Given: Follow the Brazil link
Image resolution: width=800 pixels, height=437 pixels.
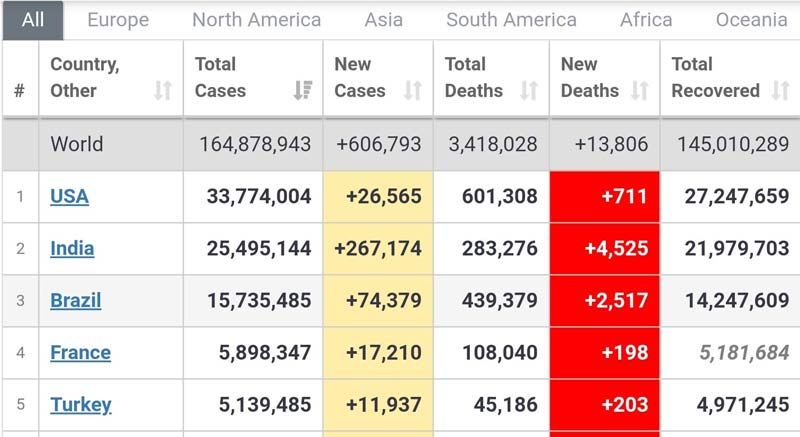Looking at the screenshot, I should pos(75,300).
